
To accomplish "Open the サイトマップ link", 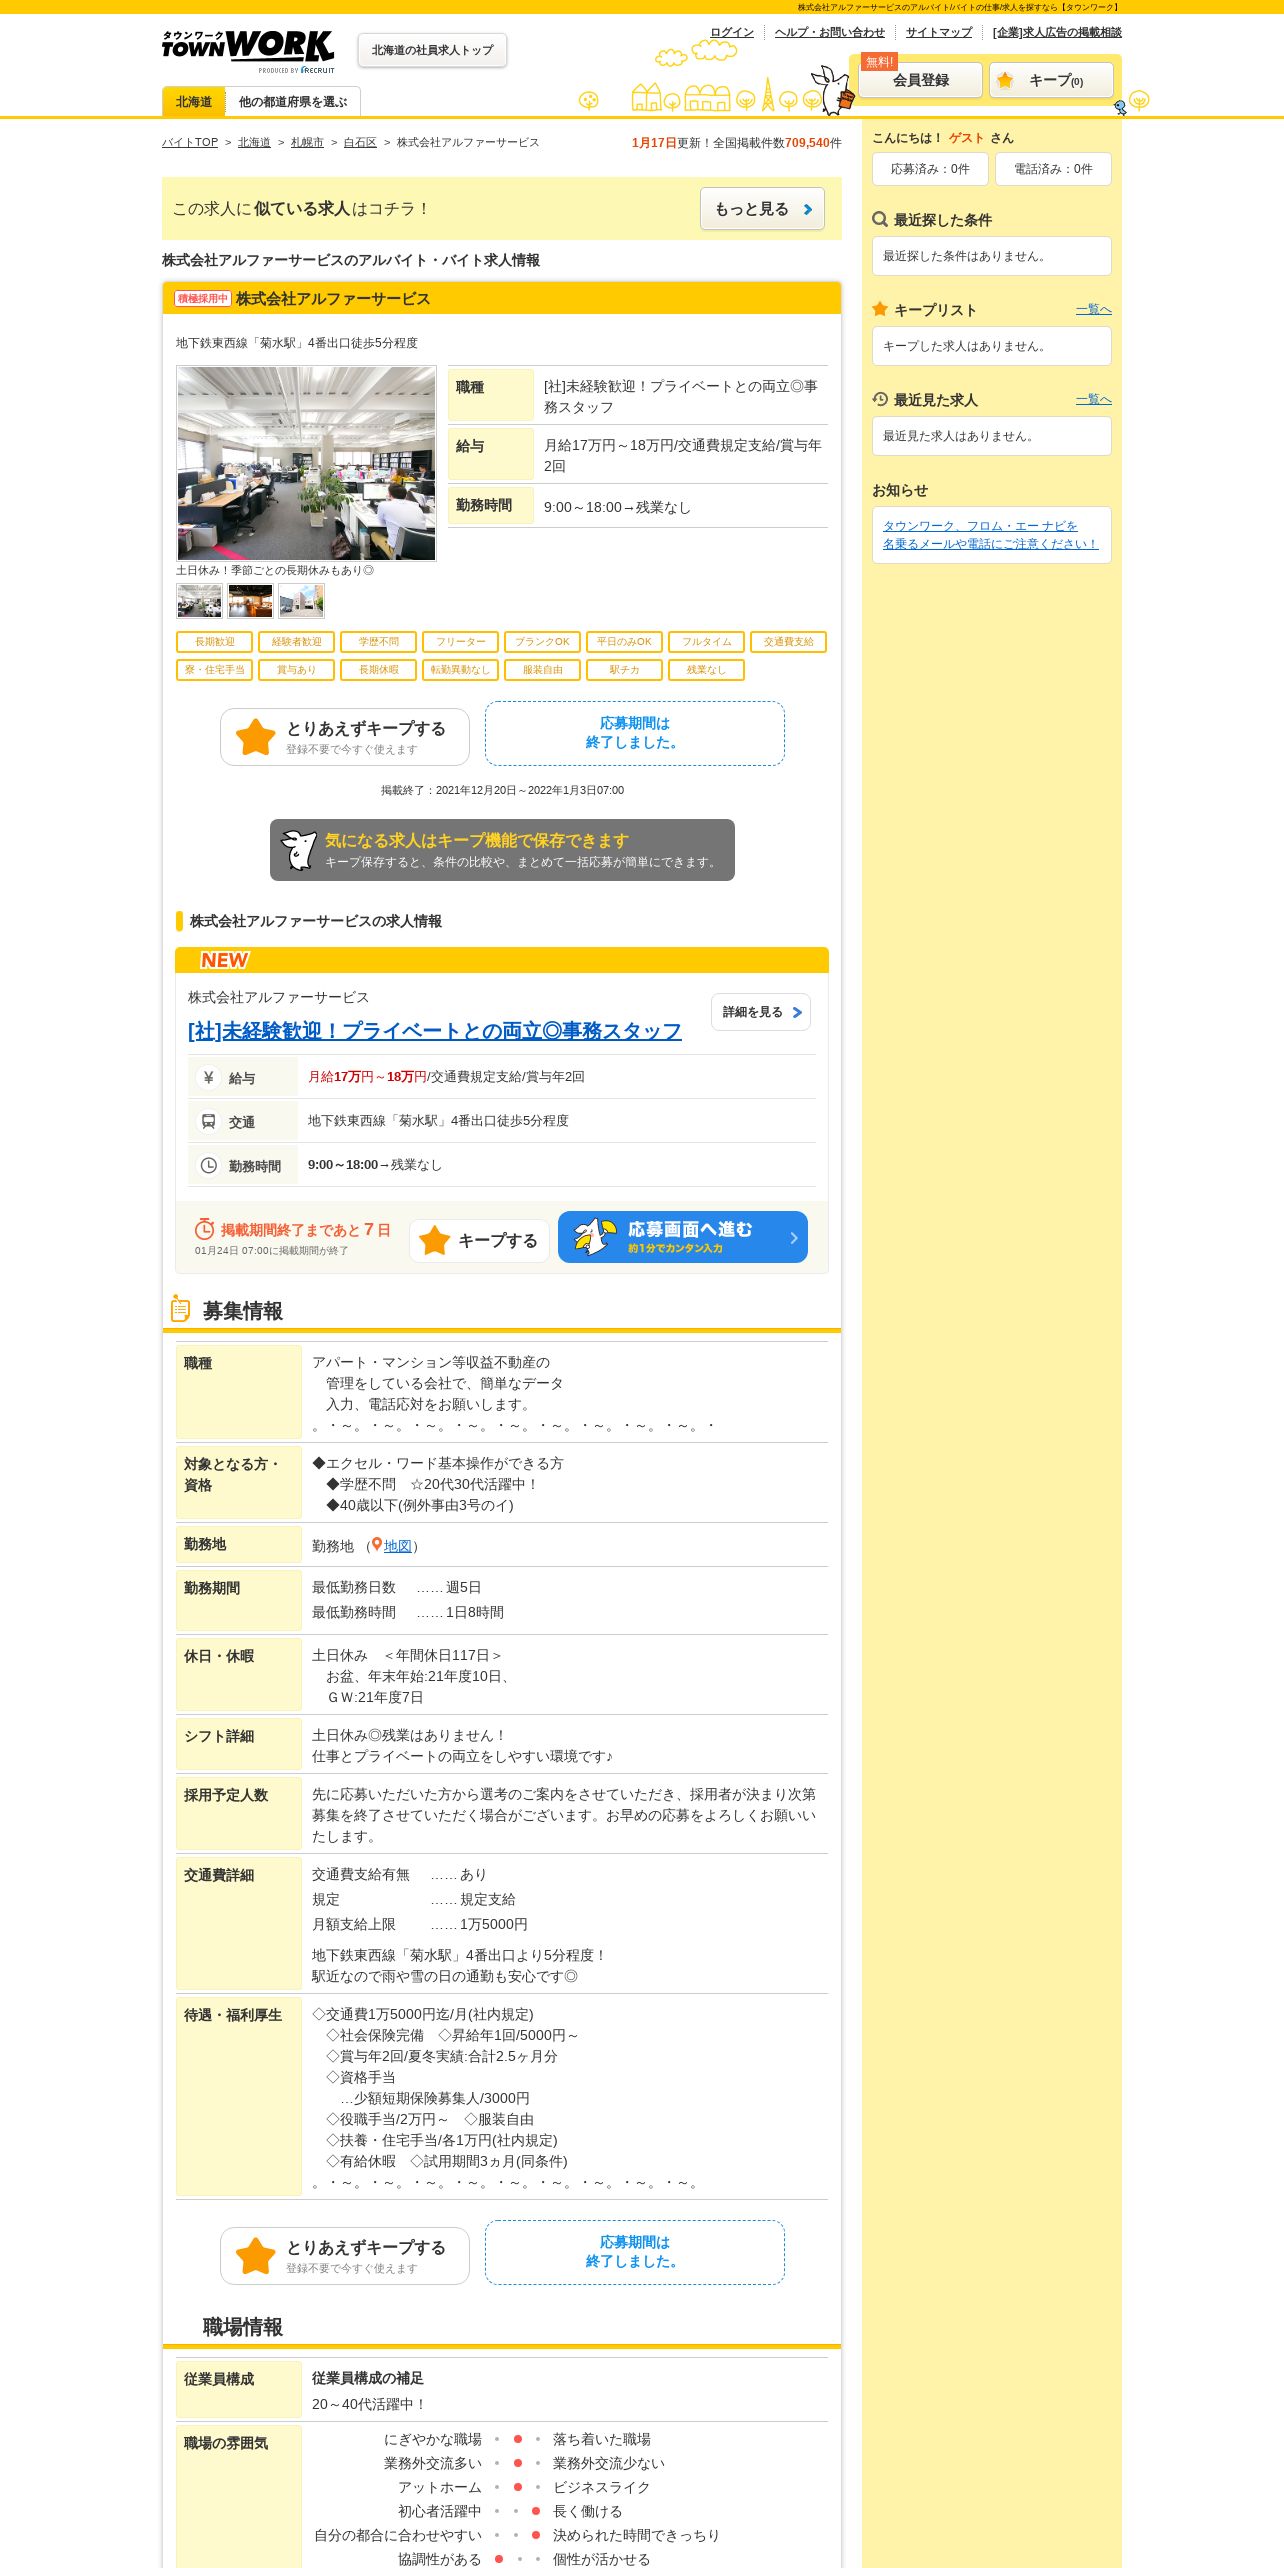I will [939, 32].
